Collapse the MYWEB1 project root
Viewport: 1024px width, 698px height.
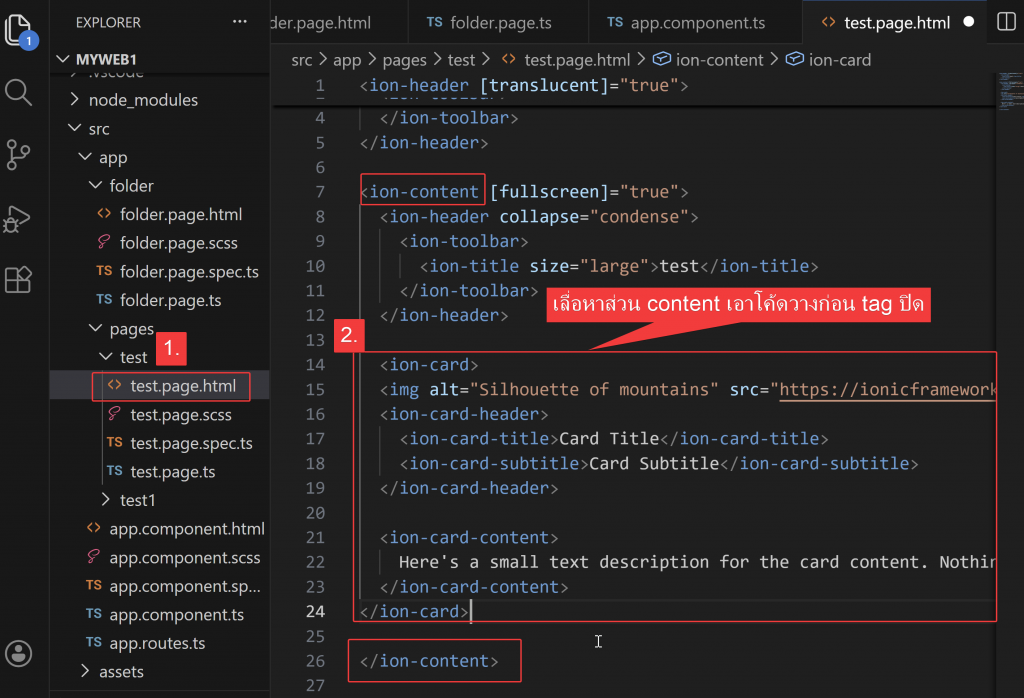tap(107, 59)
